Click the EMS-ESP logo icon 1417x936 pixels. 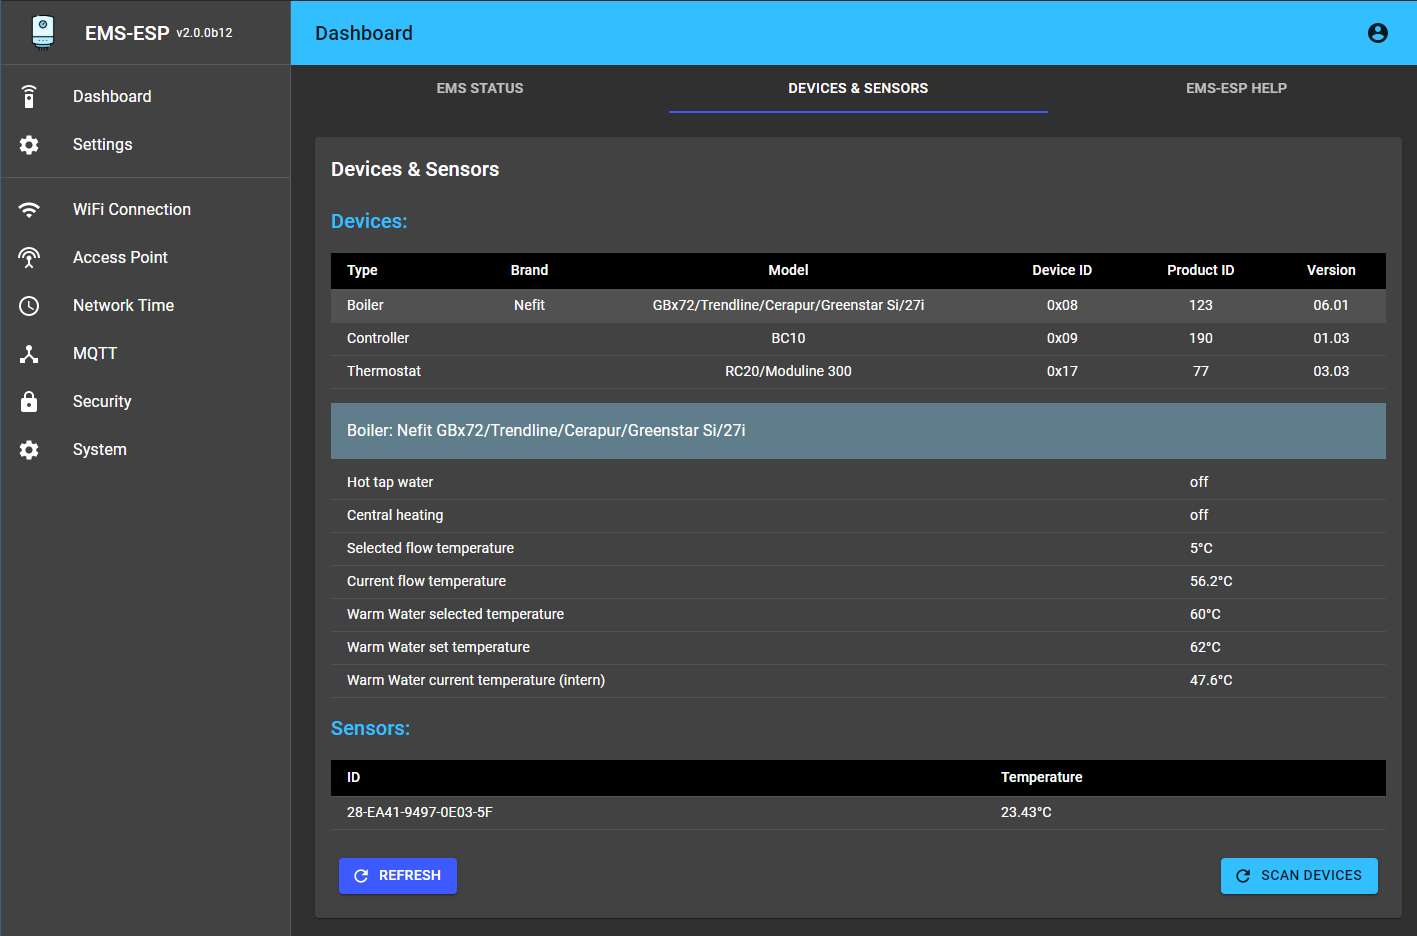(42, 32)
